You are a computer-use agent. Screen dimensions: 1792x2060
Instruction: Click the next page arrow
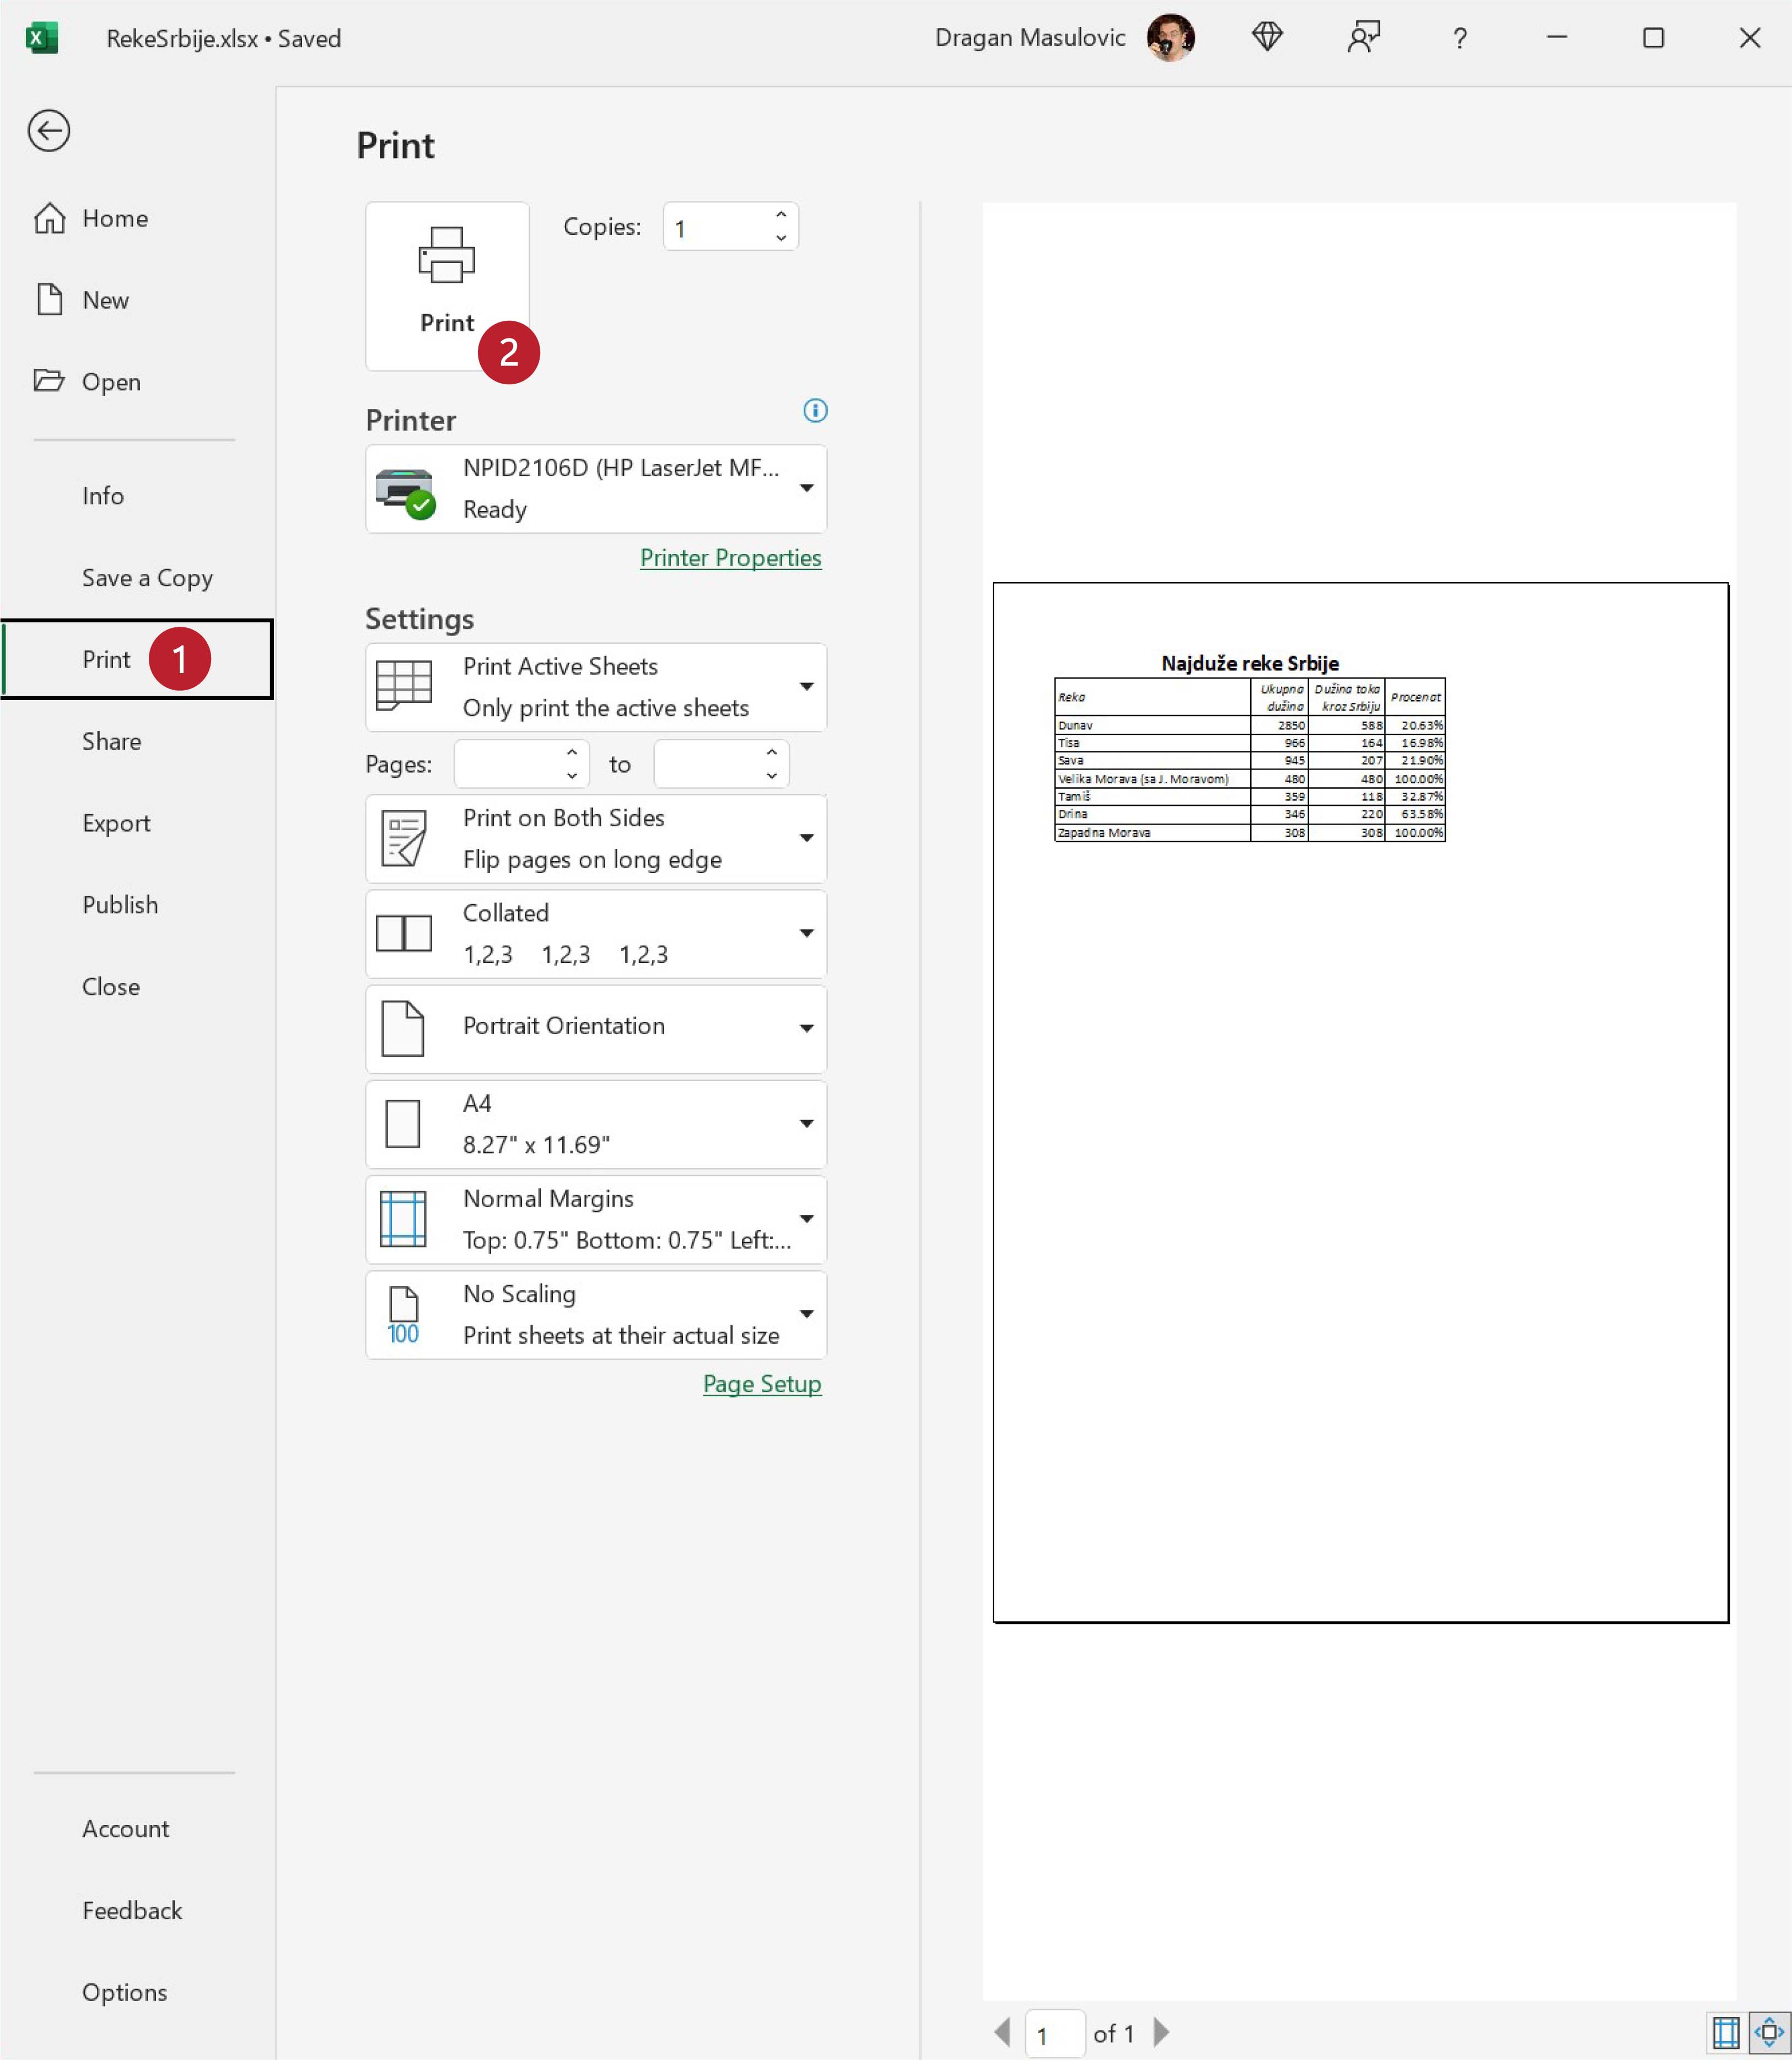(x=1161, y=2032)
